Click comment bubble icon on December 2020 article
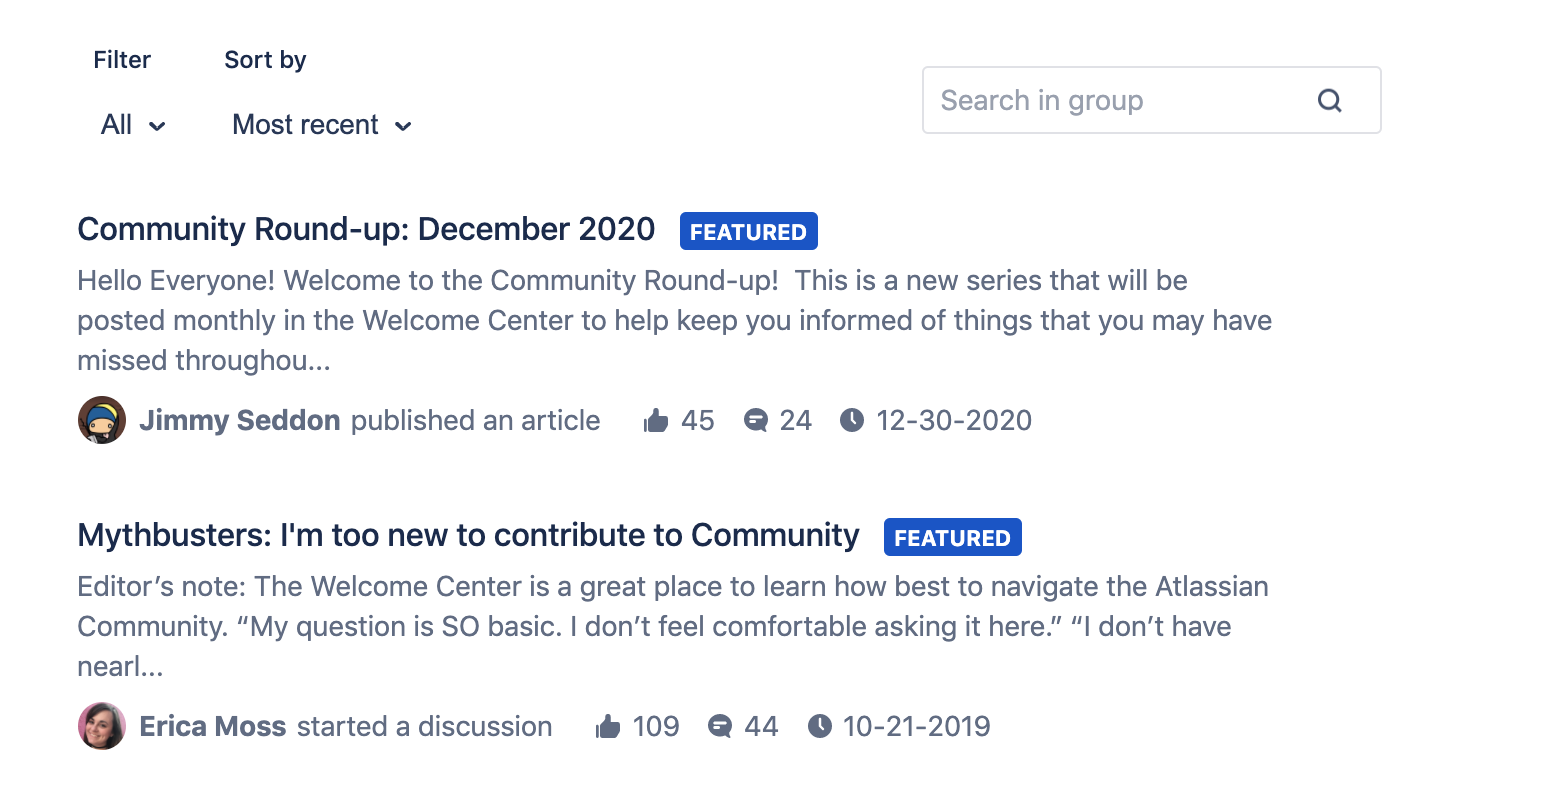The image size is (1564, 786). pyautogui.click(x=756, y=420)
